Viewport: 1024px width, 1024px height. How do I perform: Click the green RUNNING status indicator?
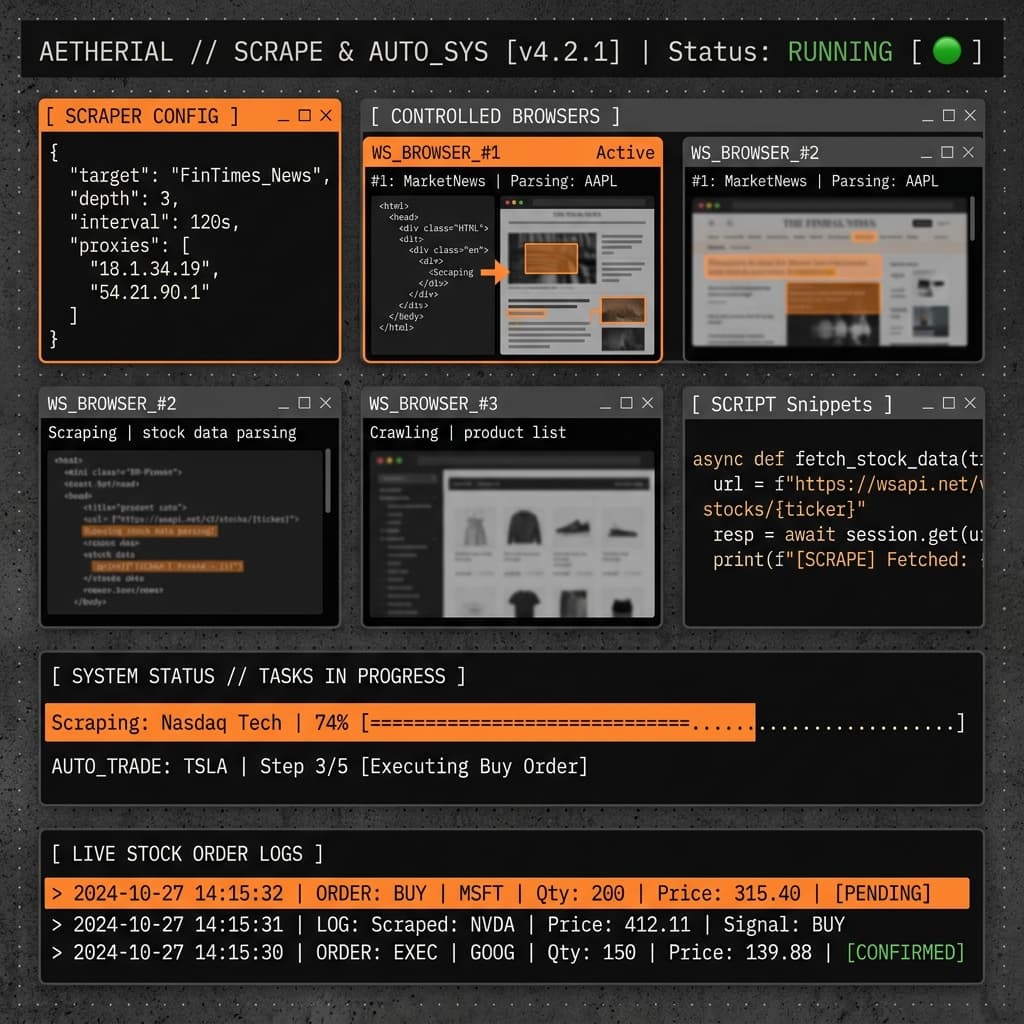[x=946, y=51]
